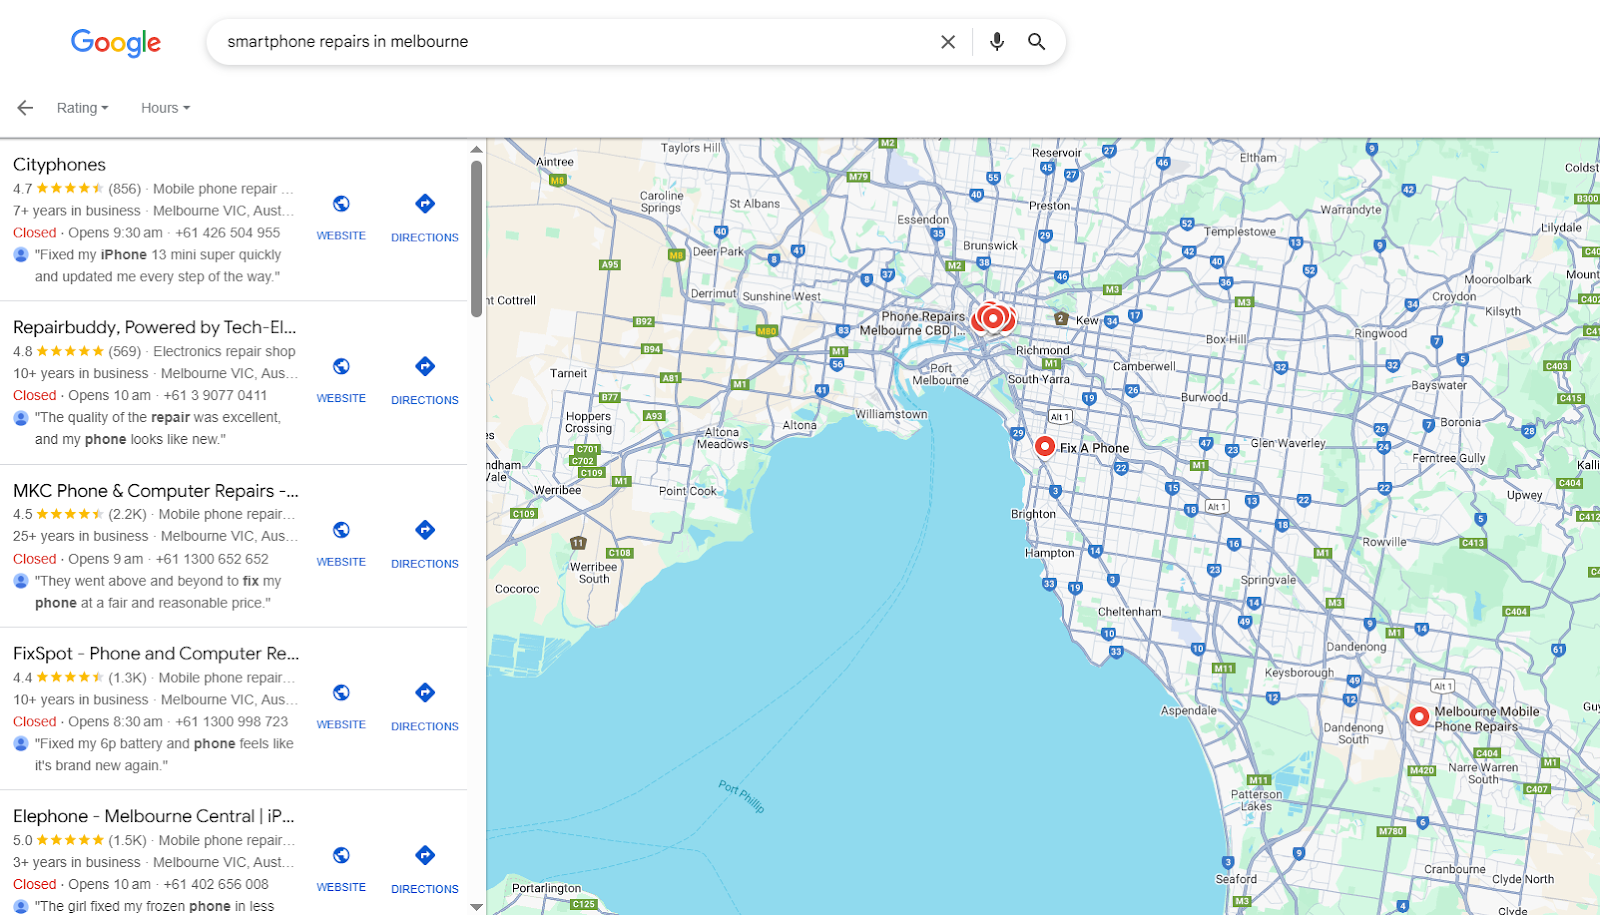1600x915 pixels.
Task: Get directions to Elephone Melbourne Central
Action: (x=425, y=856)
